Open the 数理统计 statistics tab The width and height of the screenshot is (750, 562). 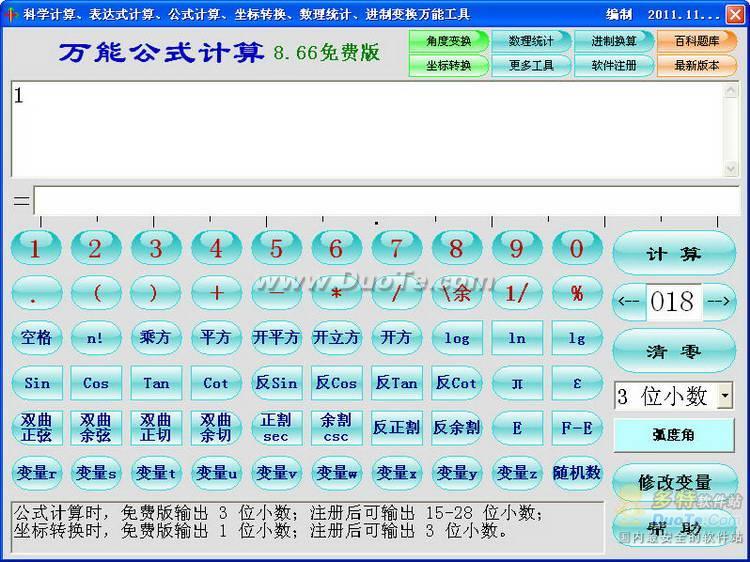point(531,41)
